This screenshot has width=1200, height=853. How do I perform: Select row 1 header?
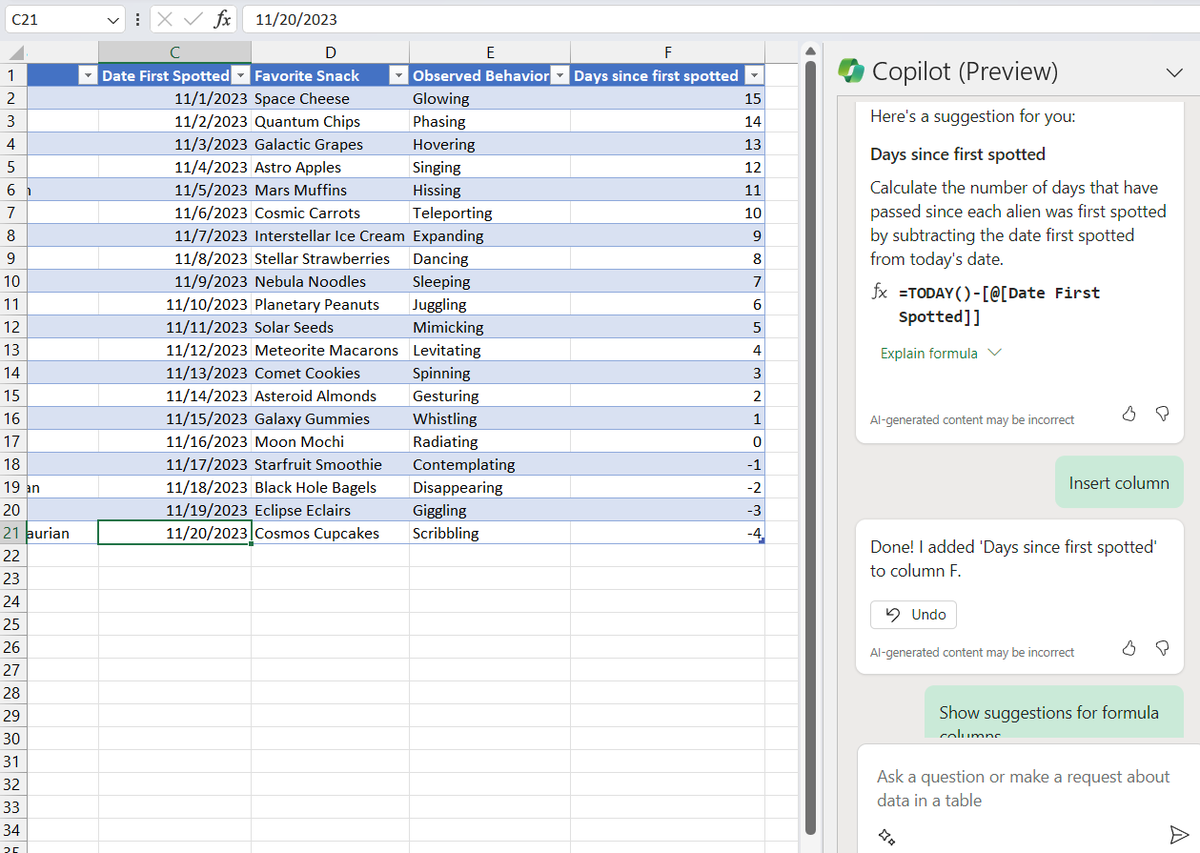tap(12, 76)
